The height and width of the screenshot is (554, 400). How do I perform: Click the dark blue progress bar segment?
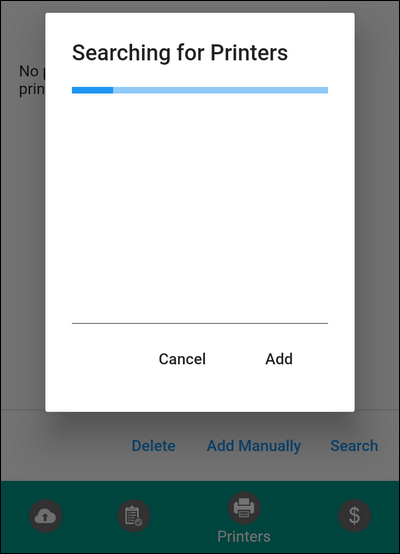pyautogui.click(x=92, y=90)
